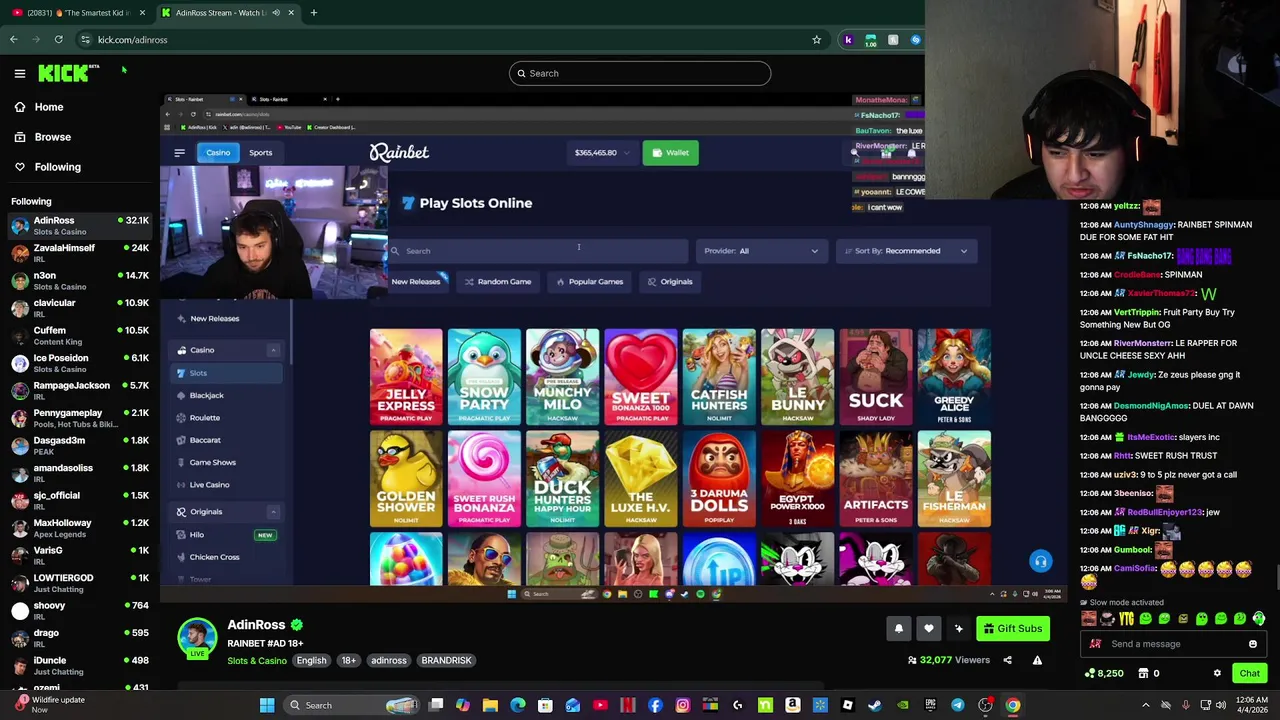
Task: Open the Provider dropdown in Rainbet
Action: pyautogui.click(x=761, y=251)
